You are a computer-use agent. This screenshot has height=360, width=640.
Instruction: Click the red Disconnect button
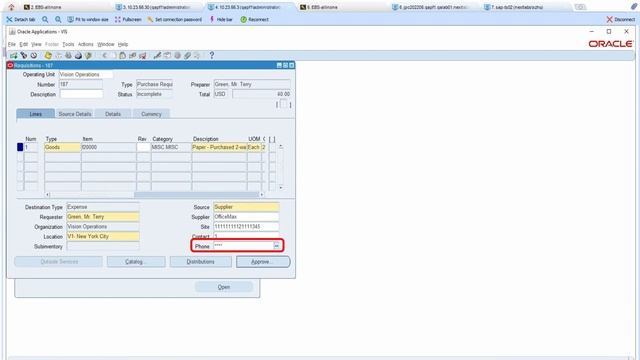pos(620,19)
